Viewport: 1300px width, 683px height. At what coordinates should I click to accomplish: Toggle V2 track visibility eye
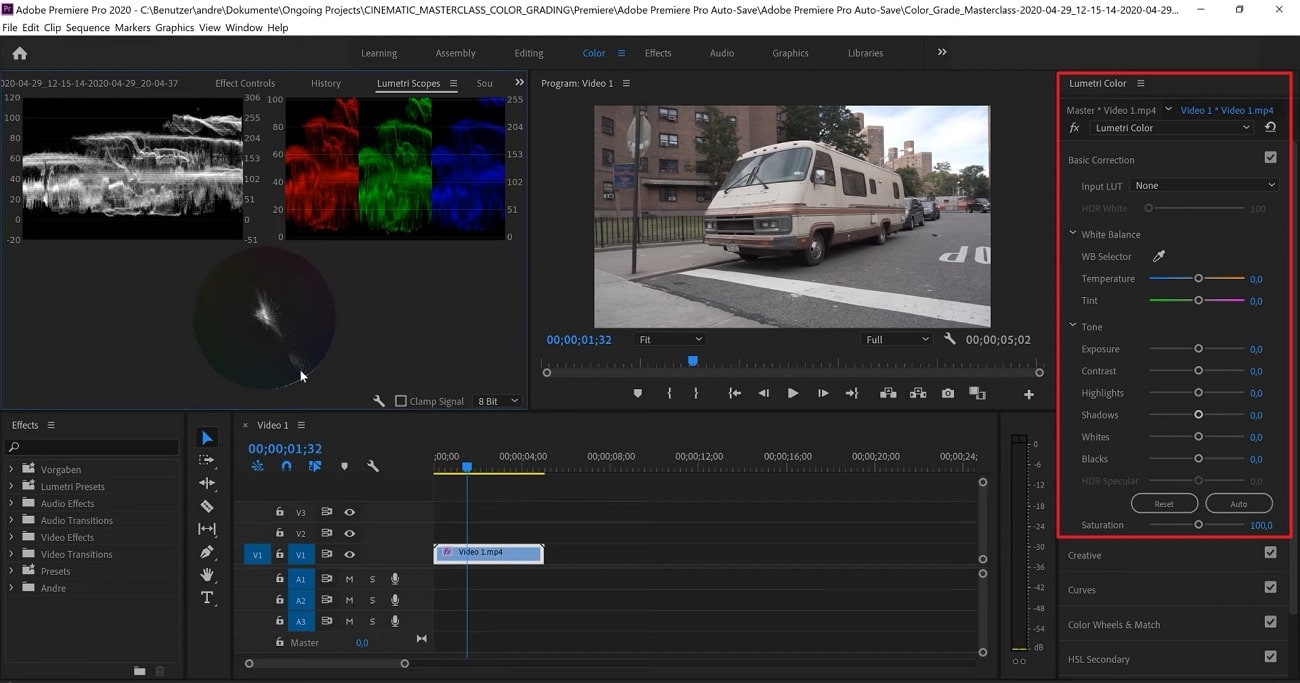350,533
